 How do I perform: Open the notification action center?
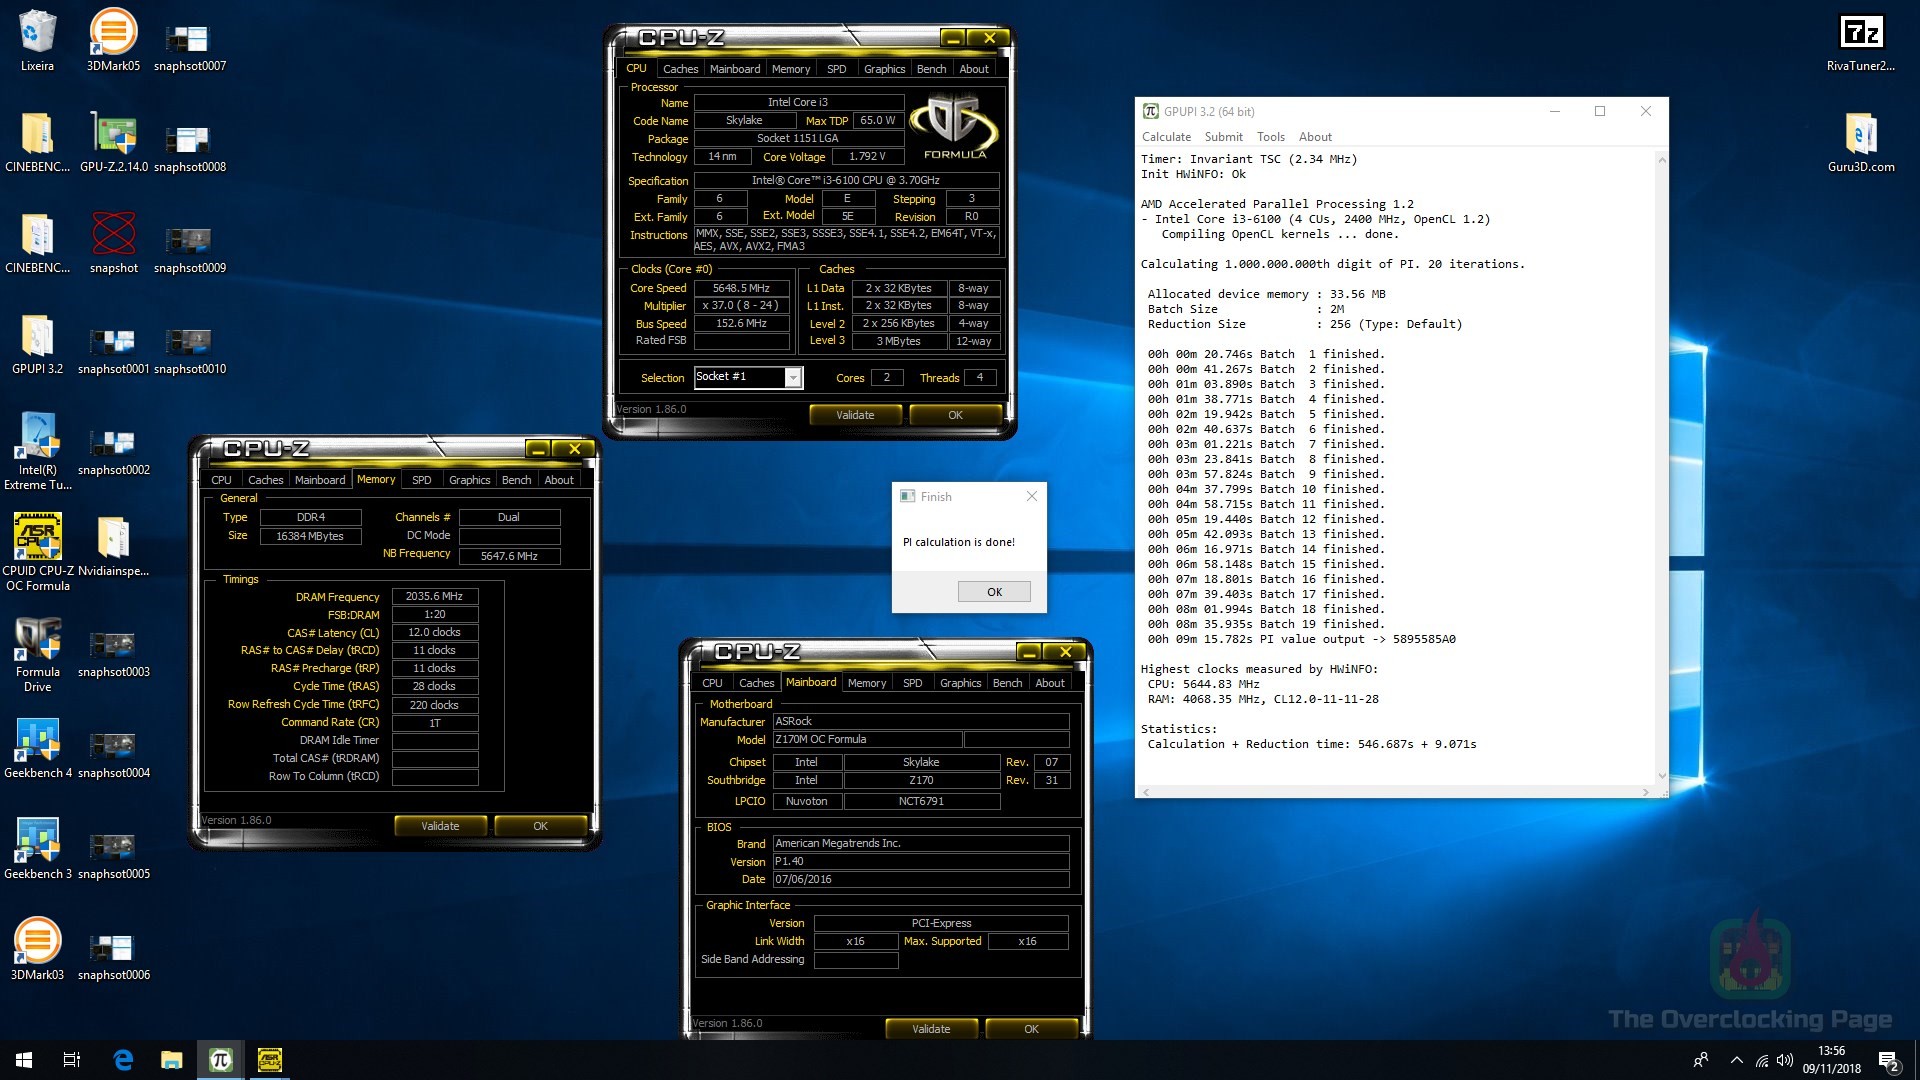coord(1888,1060)
